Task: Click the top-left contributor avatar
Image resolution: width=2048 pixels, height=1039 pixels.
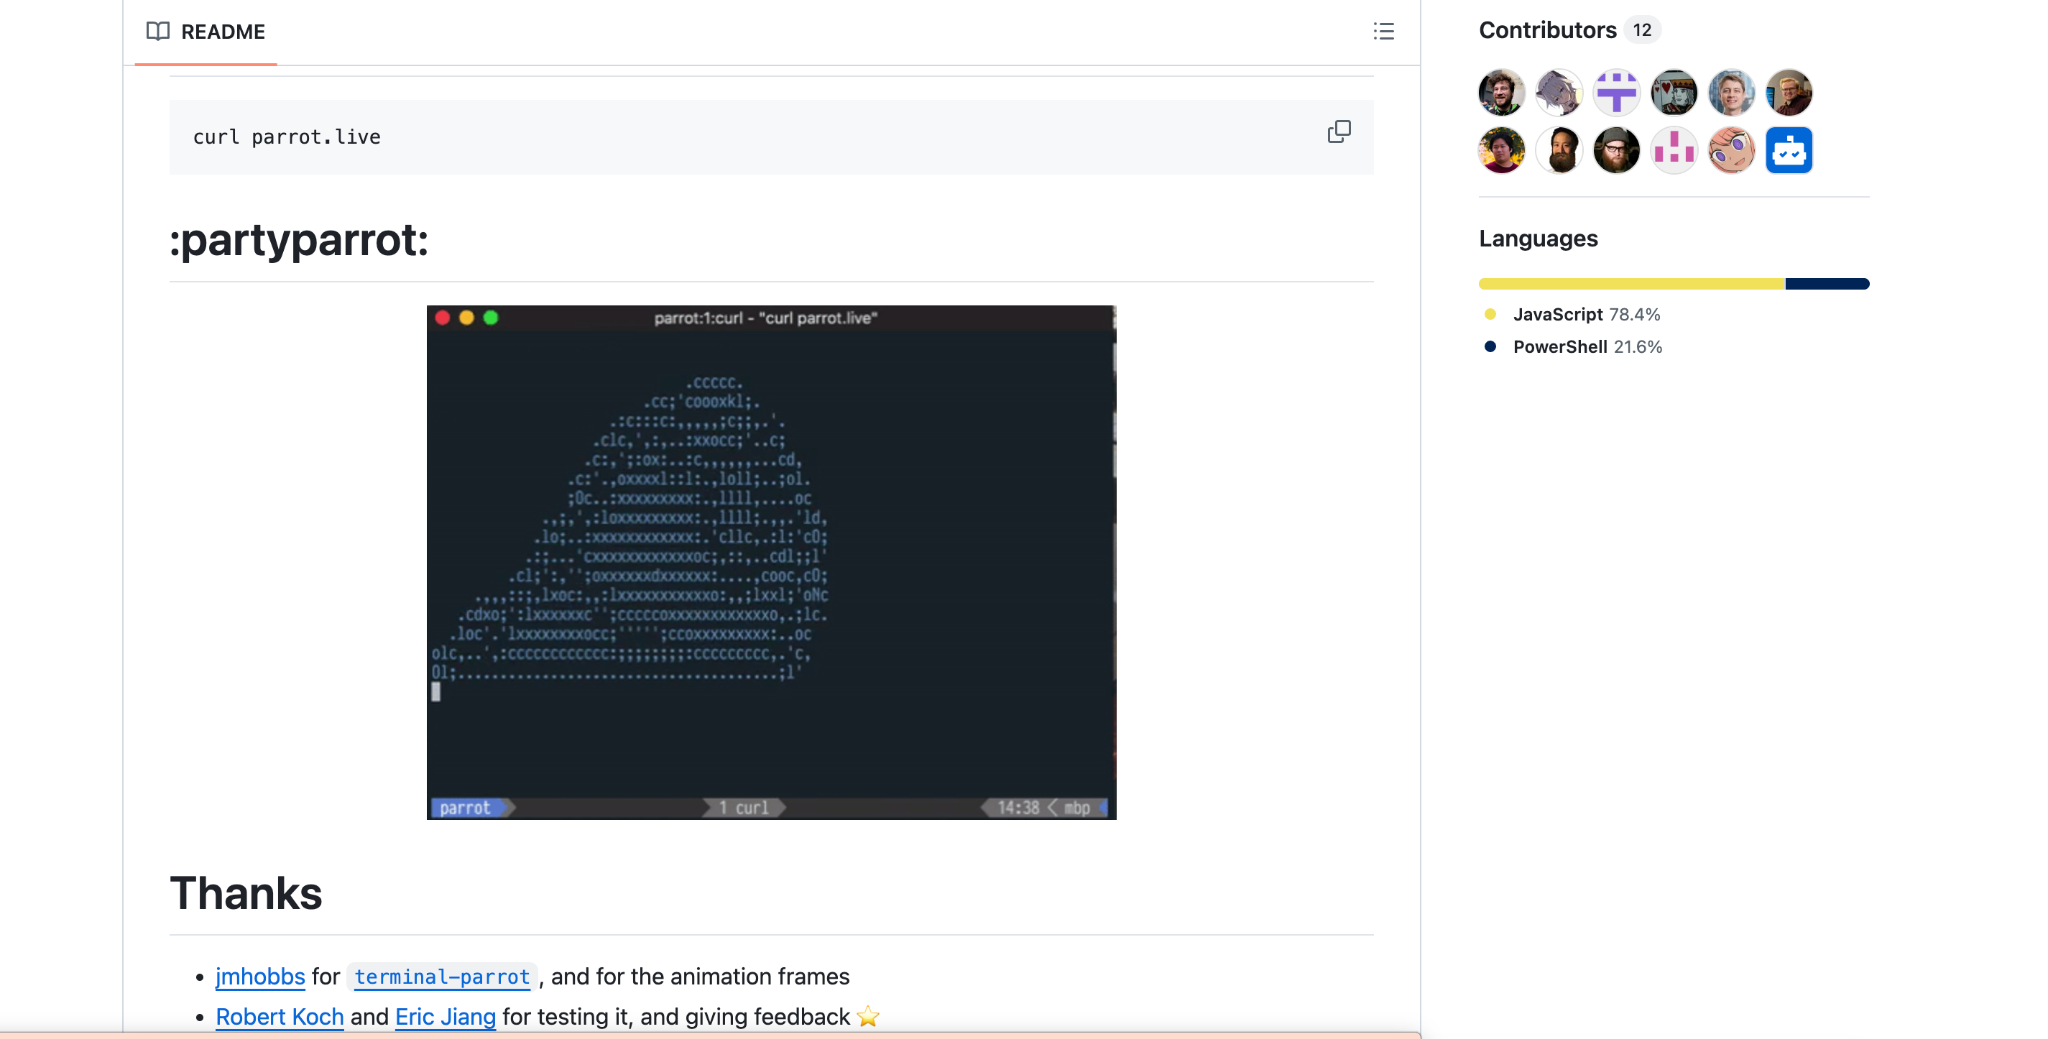Action: pos(1500,92)
